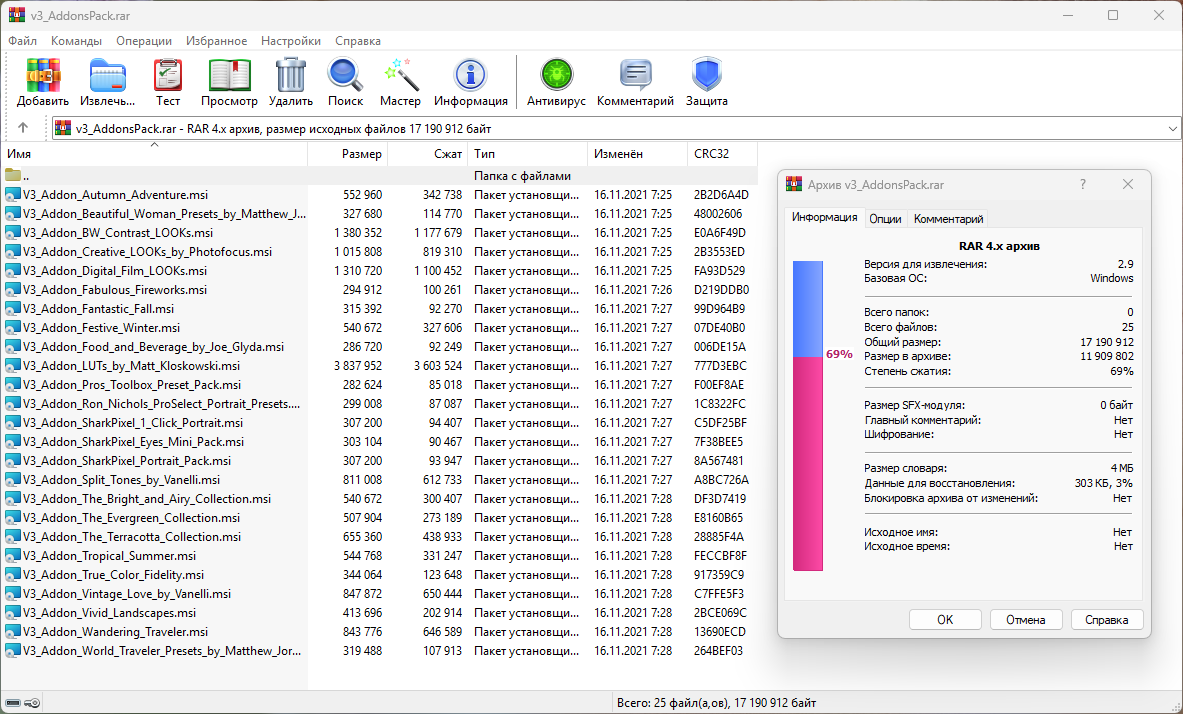
Task: Sort the file list by Имя column
Action: tap(150, 154)
